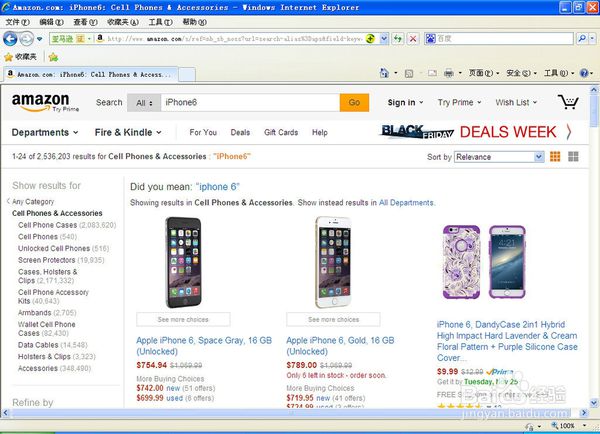Click the "iphone 6" did you mean link
This screenshot has height=434, width=600.
tap(217, 187)
